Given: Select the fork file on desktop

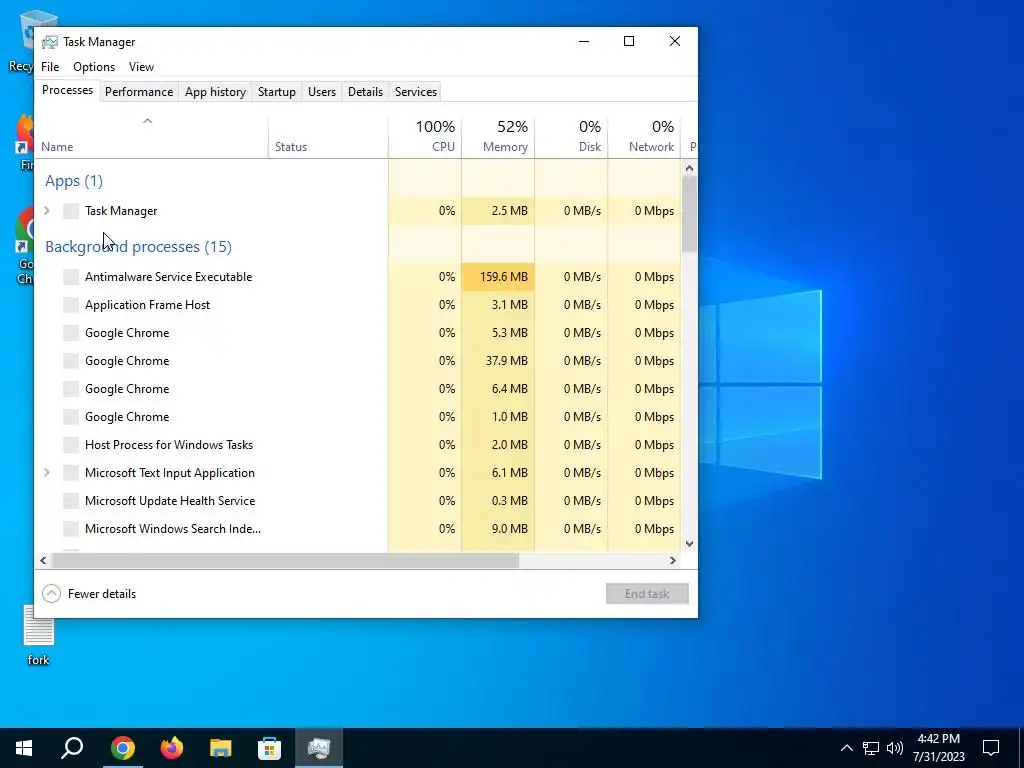Looking at the screenshot, I should (x=39, y=635).
